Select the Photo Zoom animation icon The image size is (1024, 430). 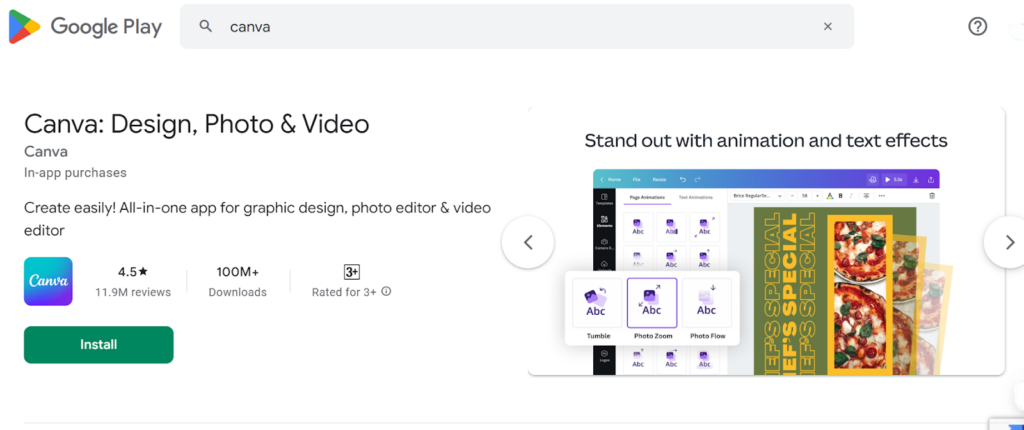tap(652, 303)
